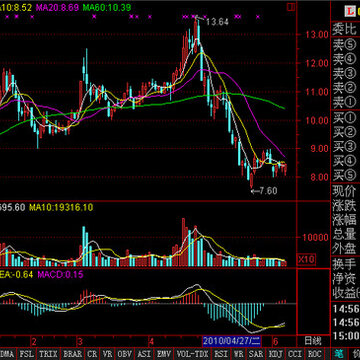
Task: Click the 买② bid level row
Action: click(345, 132)
